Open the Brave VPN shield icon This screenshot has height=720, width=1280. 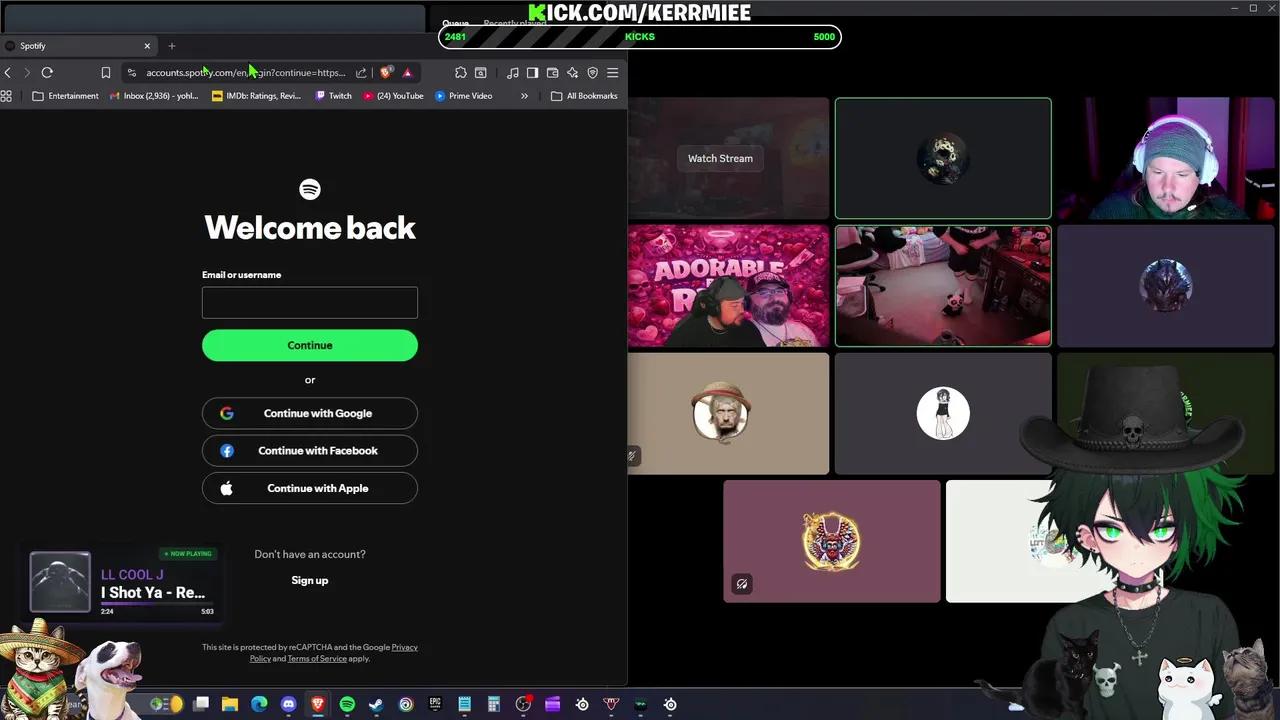(592, 72)
